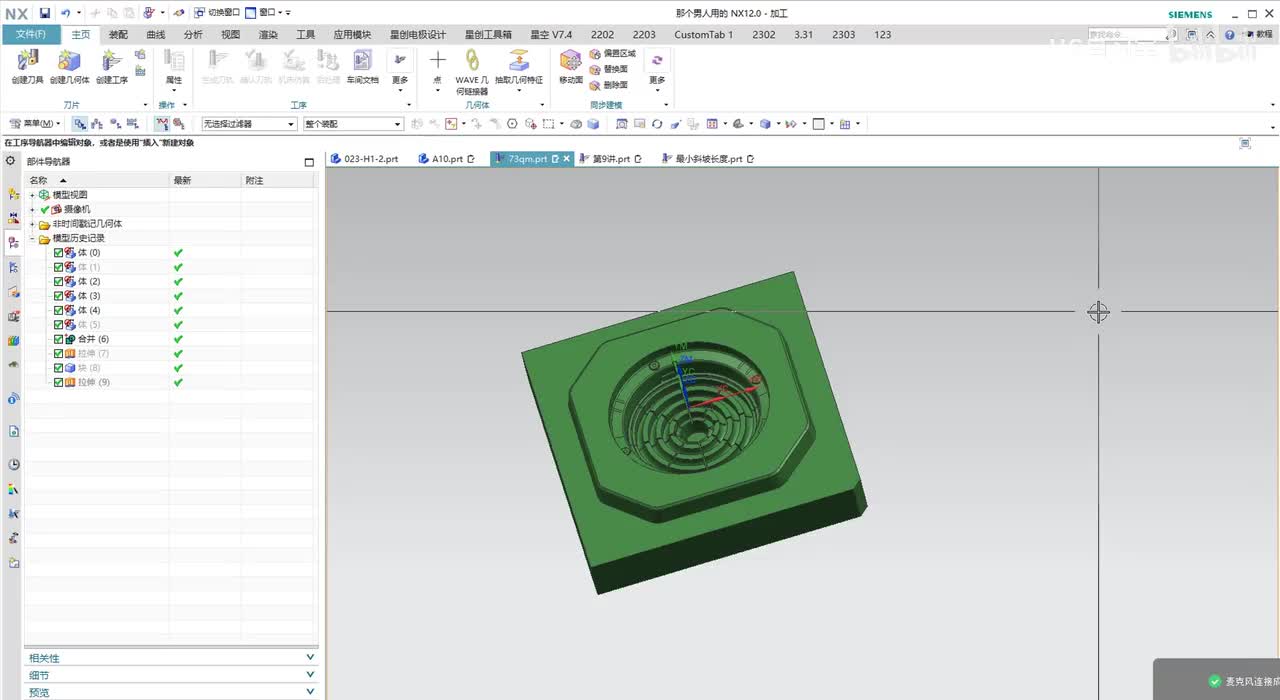Click the fit view icon in toolbar

(621, 124)
